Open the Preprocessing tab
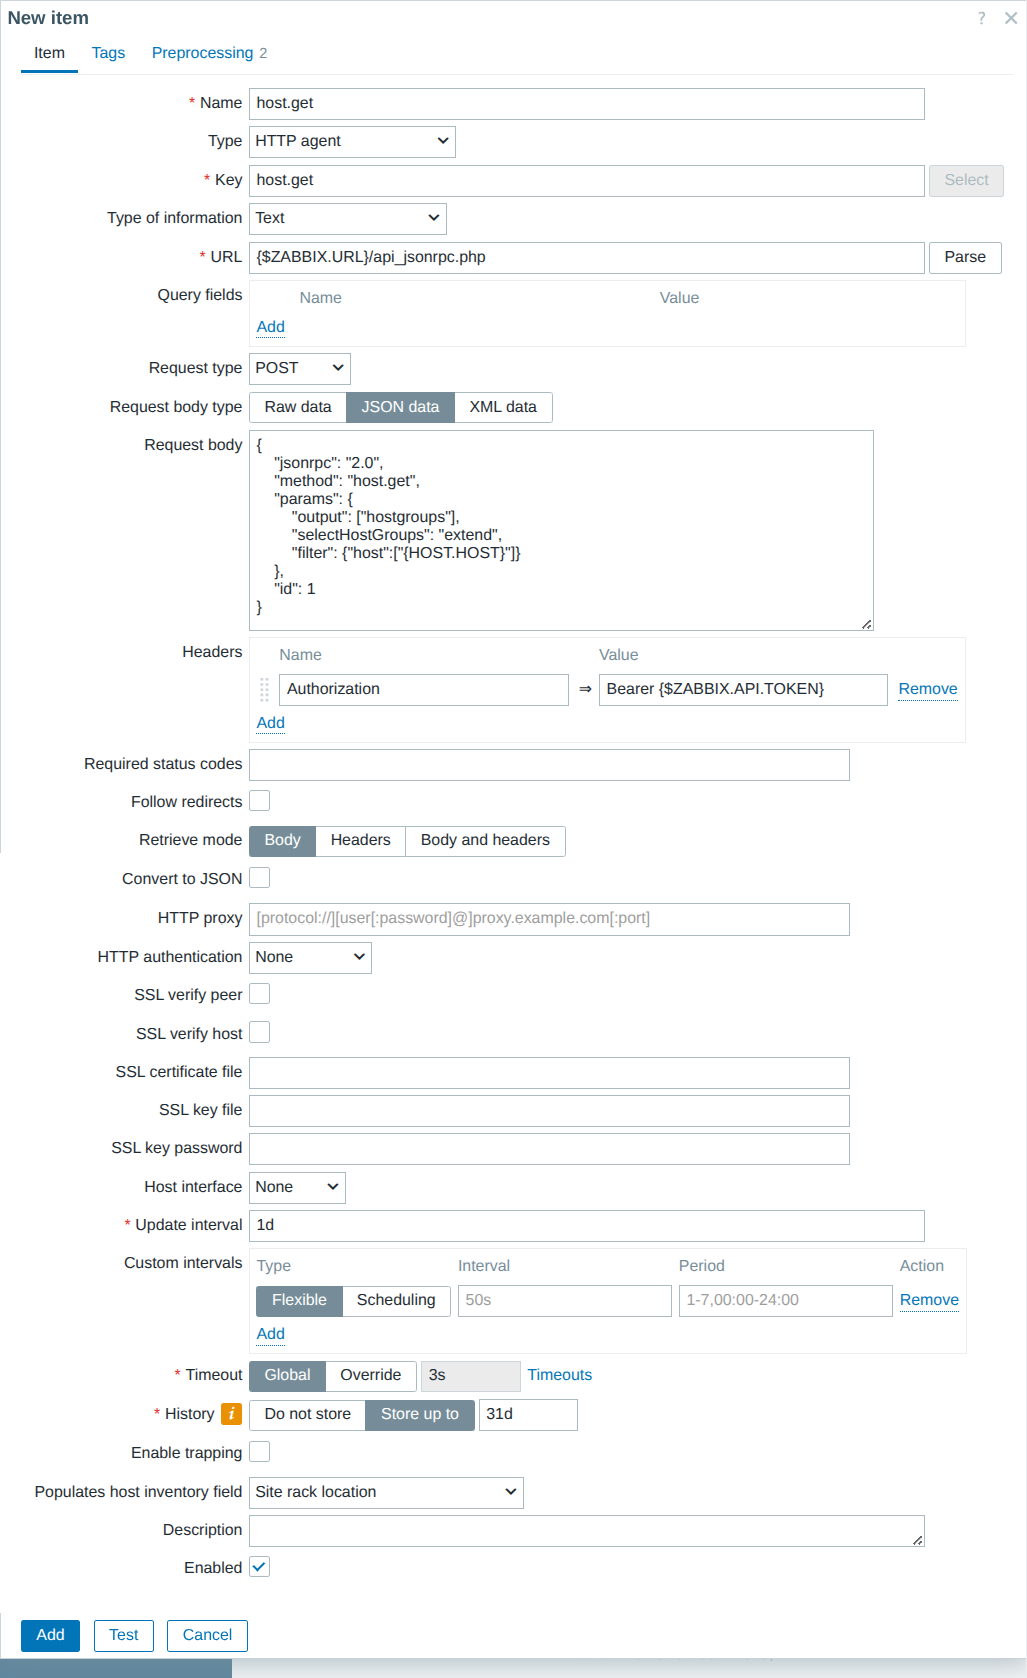The height and width of the screenshot is (1678, 1027). pos(209,53)
